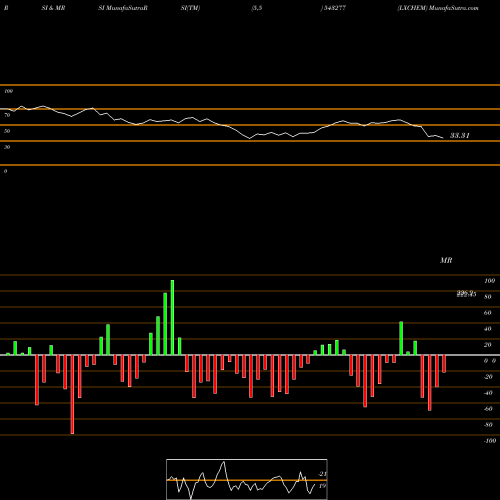Viewport: 500px width, 500px height.
Task: Click the RSI axis label 100 at left
Action: click(8, 91)
